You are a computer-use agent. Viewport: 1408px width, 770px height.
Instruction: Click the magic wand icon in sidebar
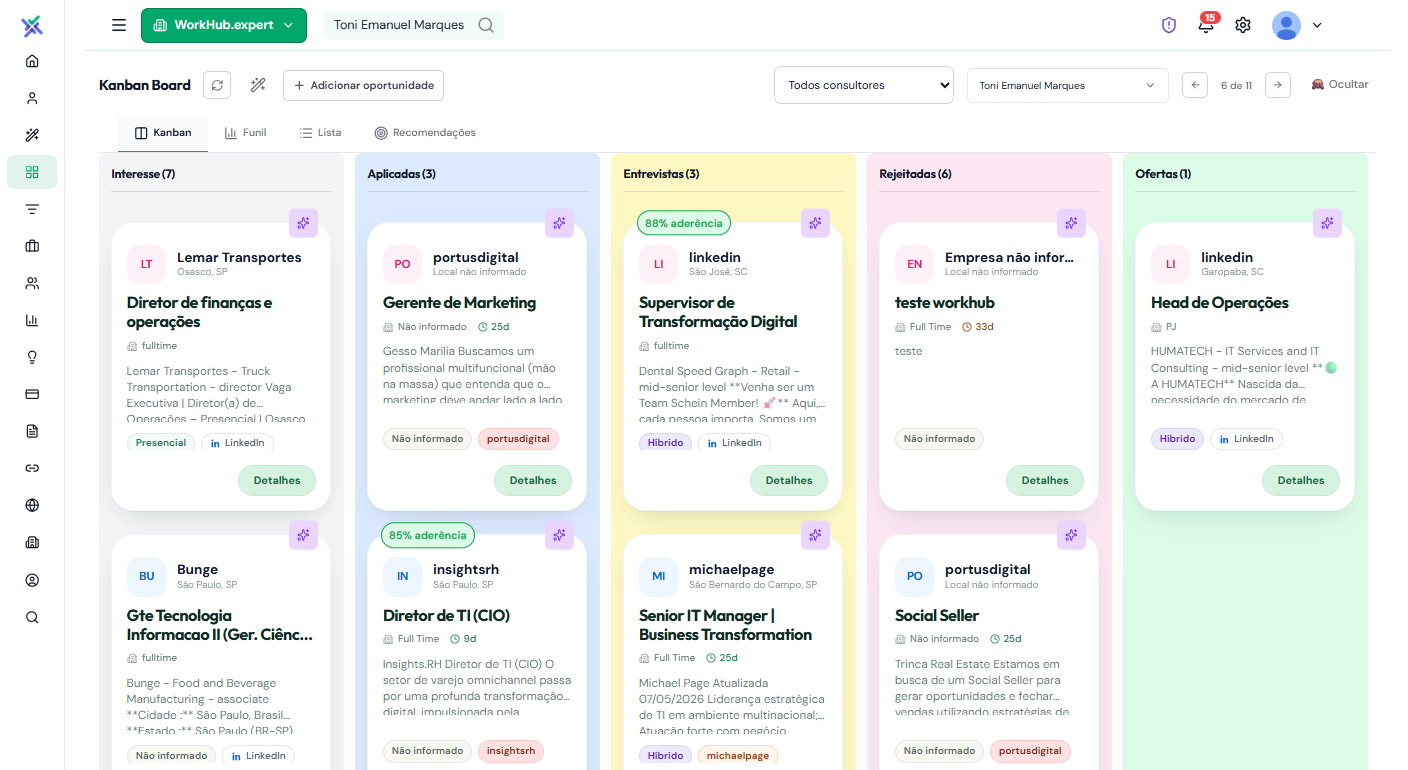32,135
